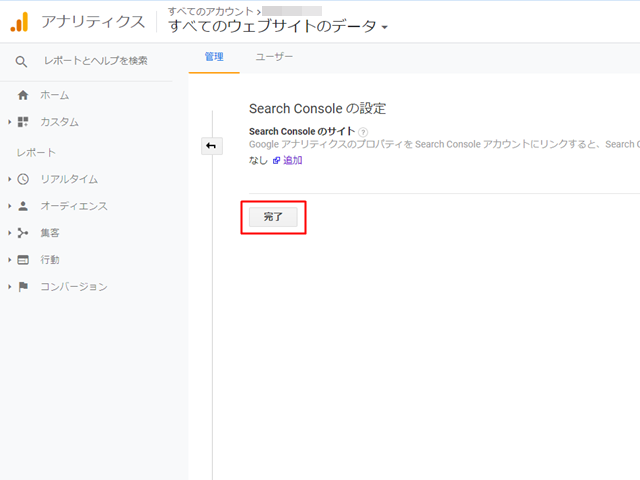Open カスタム in the sidebar
This screenshot has height=480, width=640.
click(x=60, y=122)
